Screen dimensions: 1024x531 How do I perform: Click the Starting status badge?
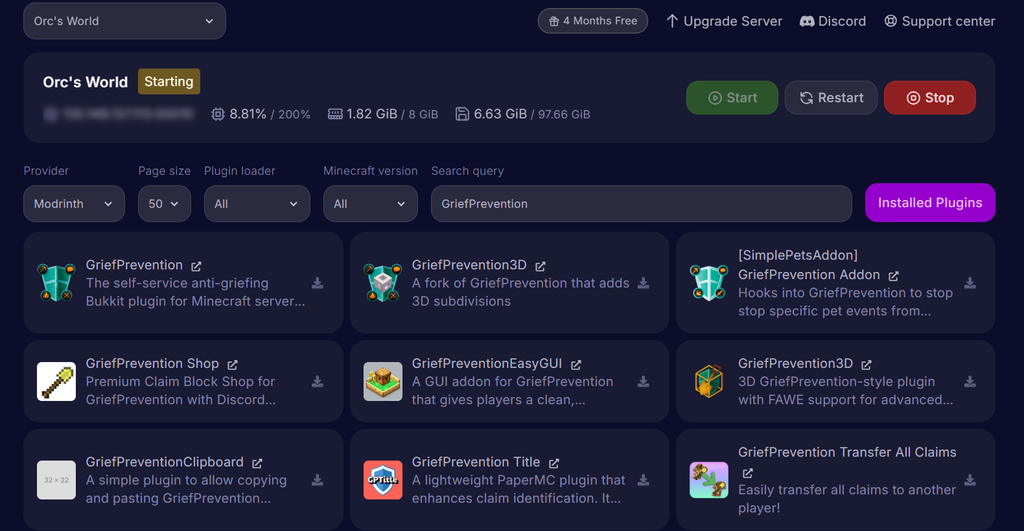pos(168,82)
